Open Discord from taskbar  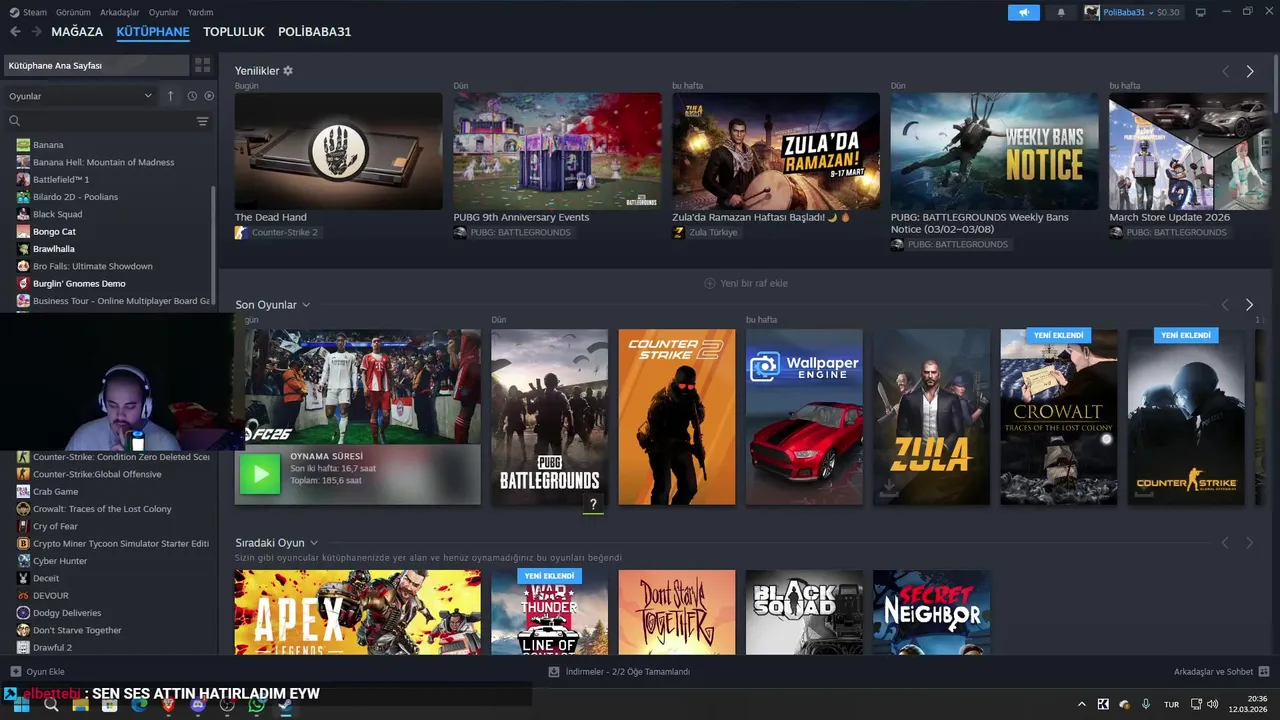click(x=198, y=705)
